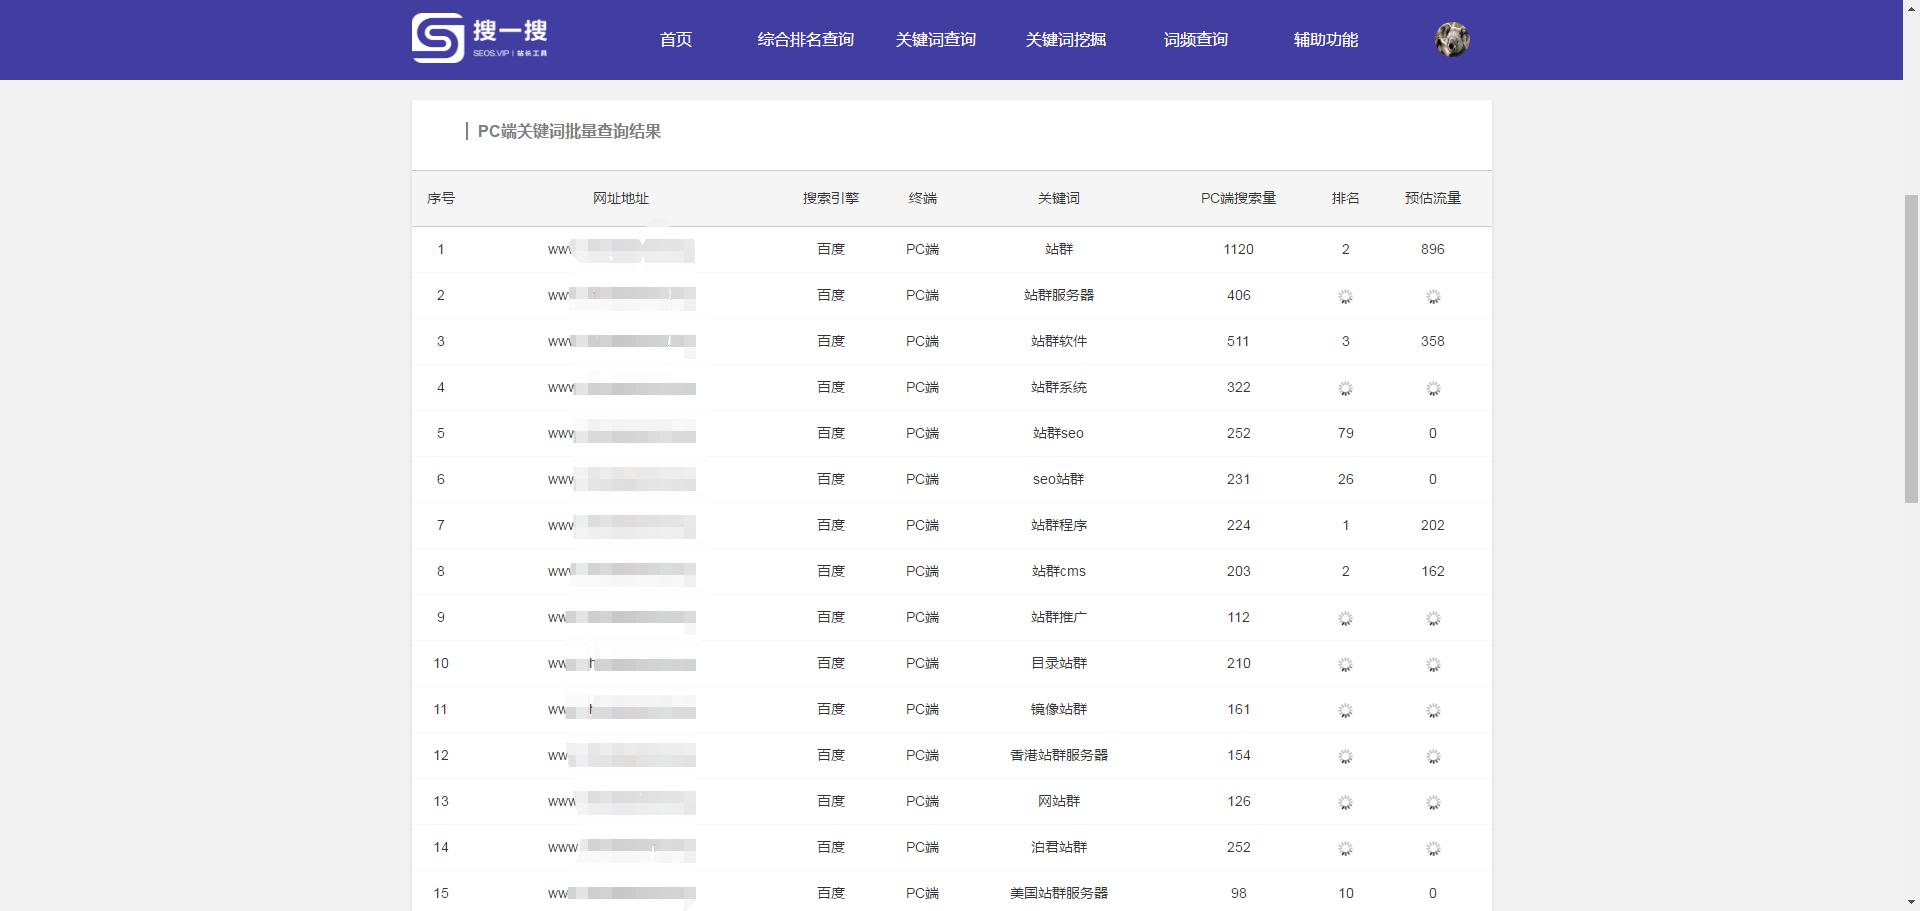The height and width of the screenshot is (911, 1920).
Task: Open the user profile avatar
Action: coord(1451,38)
